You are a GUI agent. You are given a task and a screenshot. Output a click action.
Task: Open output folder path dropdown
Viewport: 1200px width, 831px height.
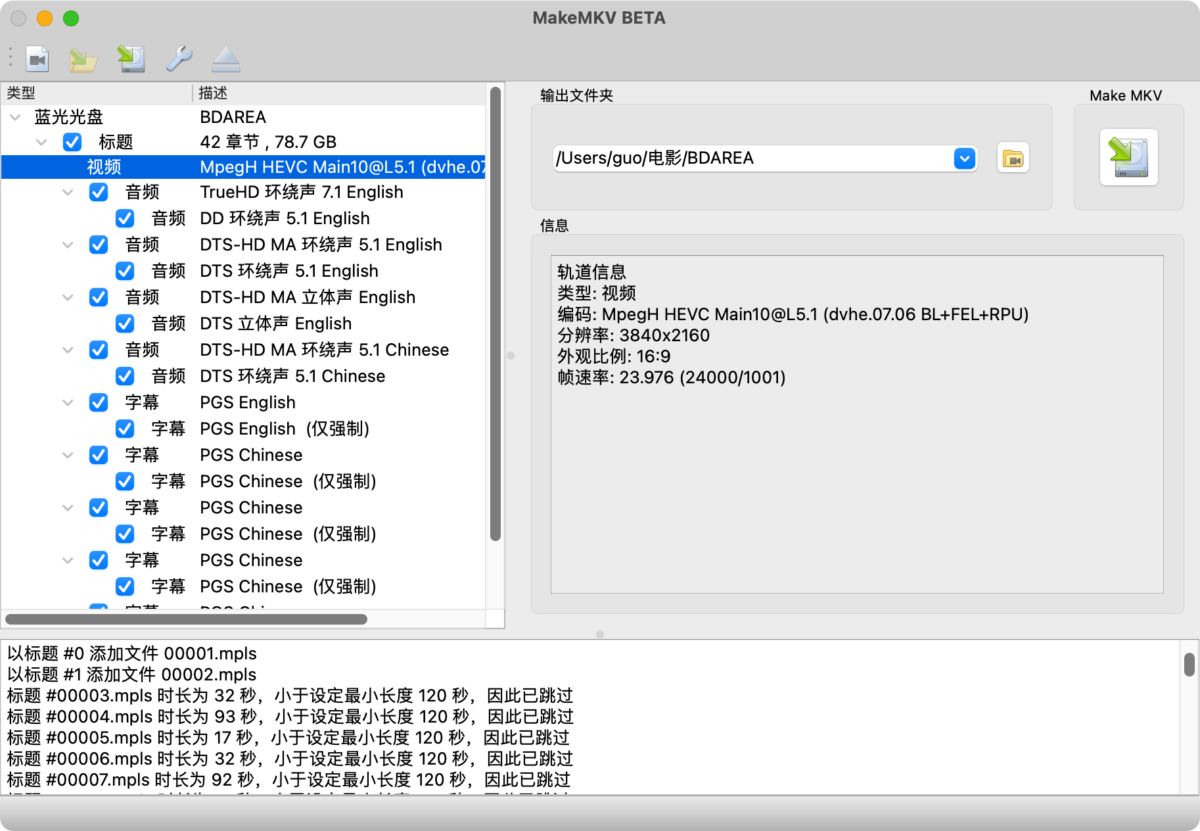[x=964, y=158]
